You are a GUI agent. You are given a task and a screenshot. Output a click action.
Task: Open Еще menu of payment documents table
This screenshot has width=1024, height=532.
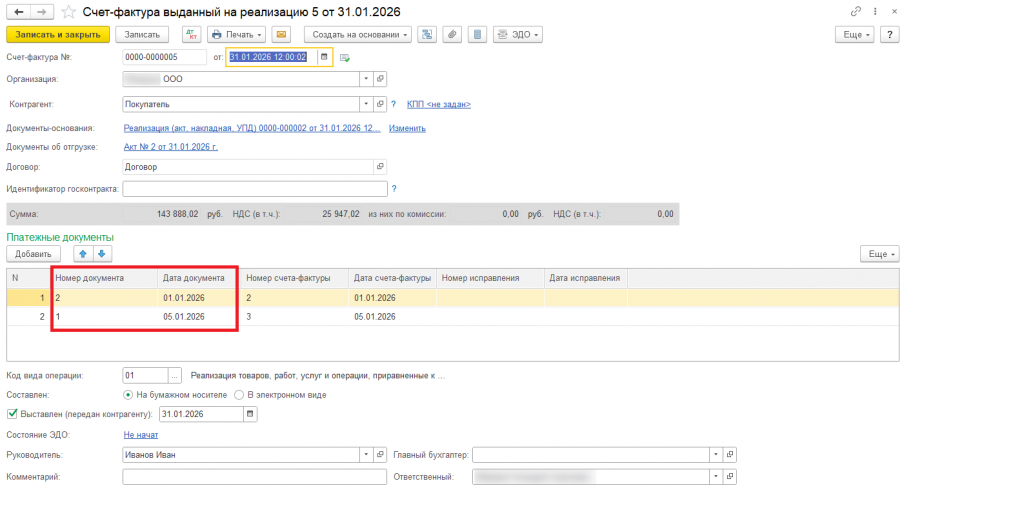[x=880, y=254]
